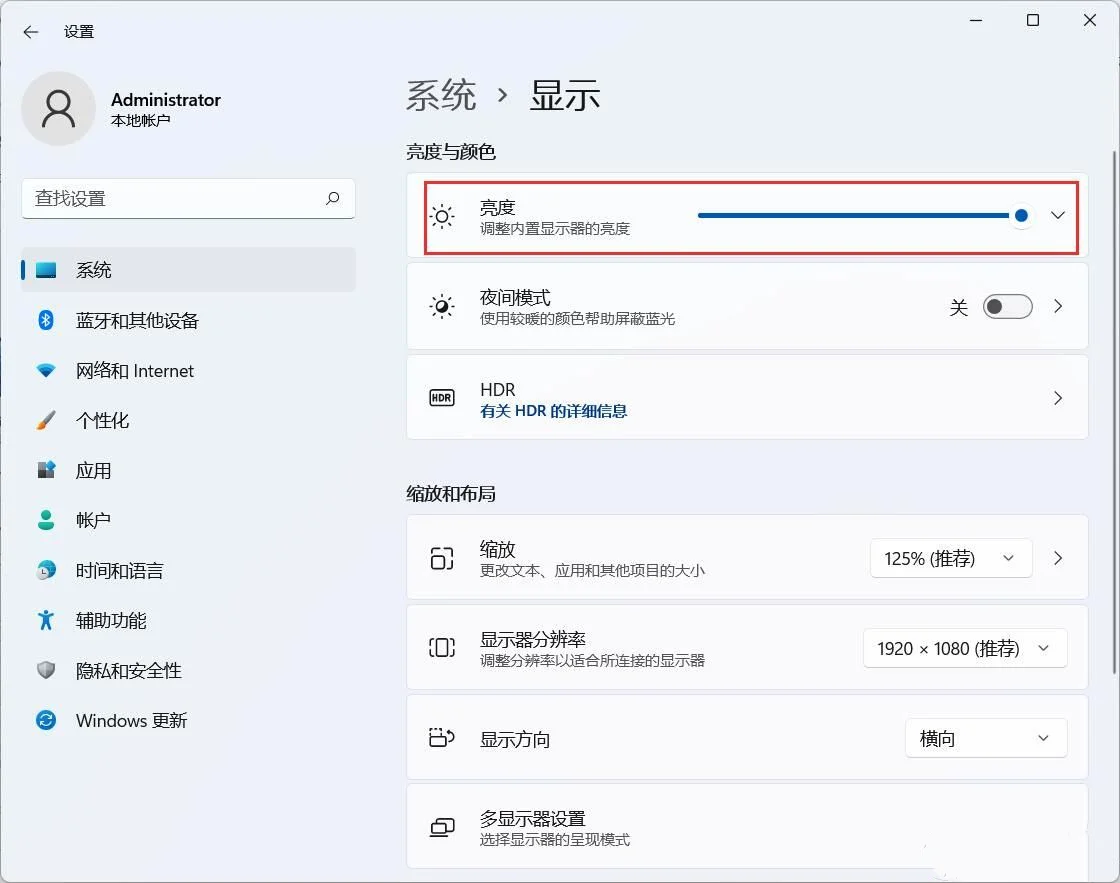
Task: Open the 横向 orientation dropdown
Action: coord(986,738)
